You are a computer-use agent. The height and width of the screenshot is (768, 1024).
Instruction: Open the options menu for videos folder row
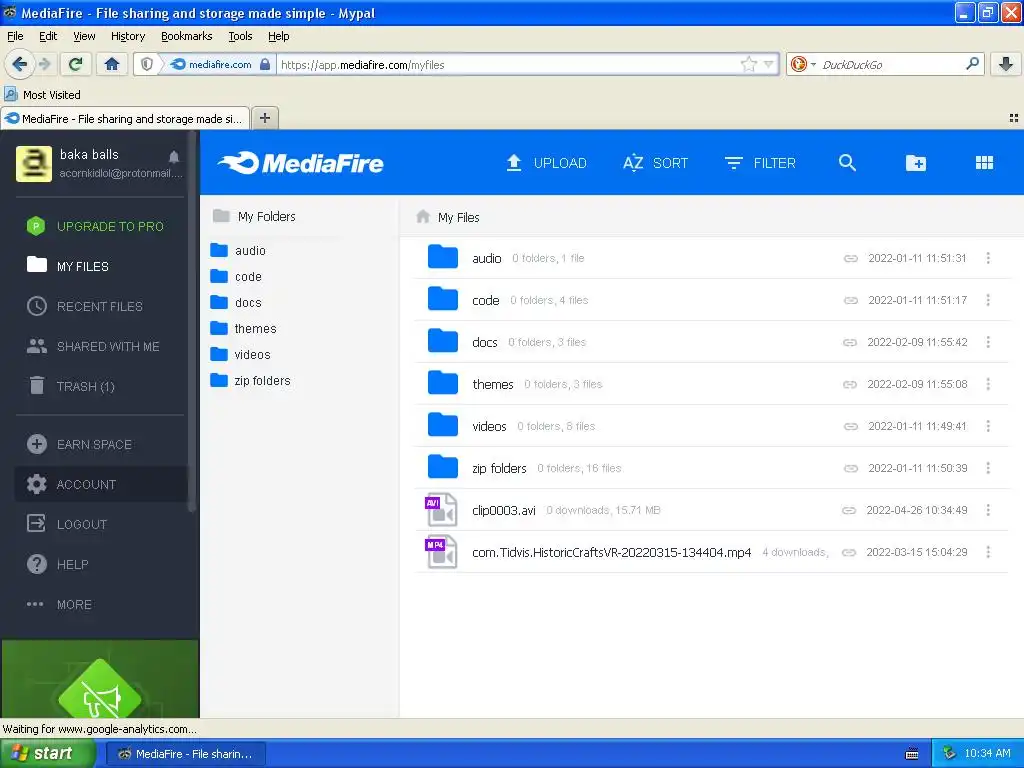point(988,426)
